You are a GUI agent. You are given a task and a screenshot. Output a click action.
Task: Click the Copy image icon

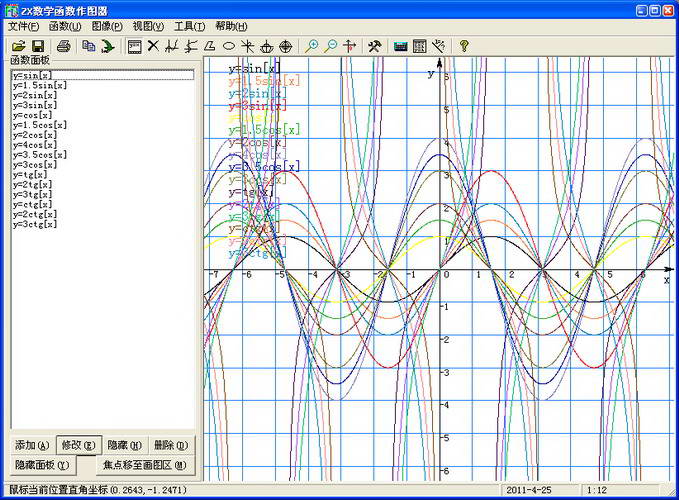(x=89, y=46)
